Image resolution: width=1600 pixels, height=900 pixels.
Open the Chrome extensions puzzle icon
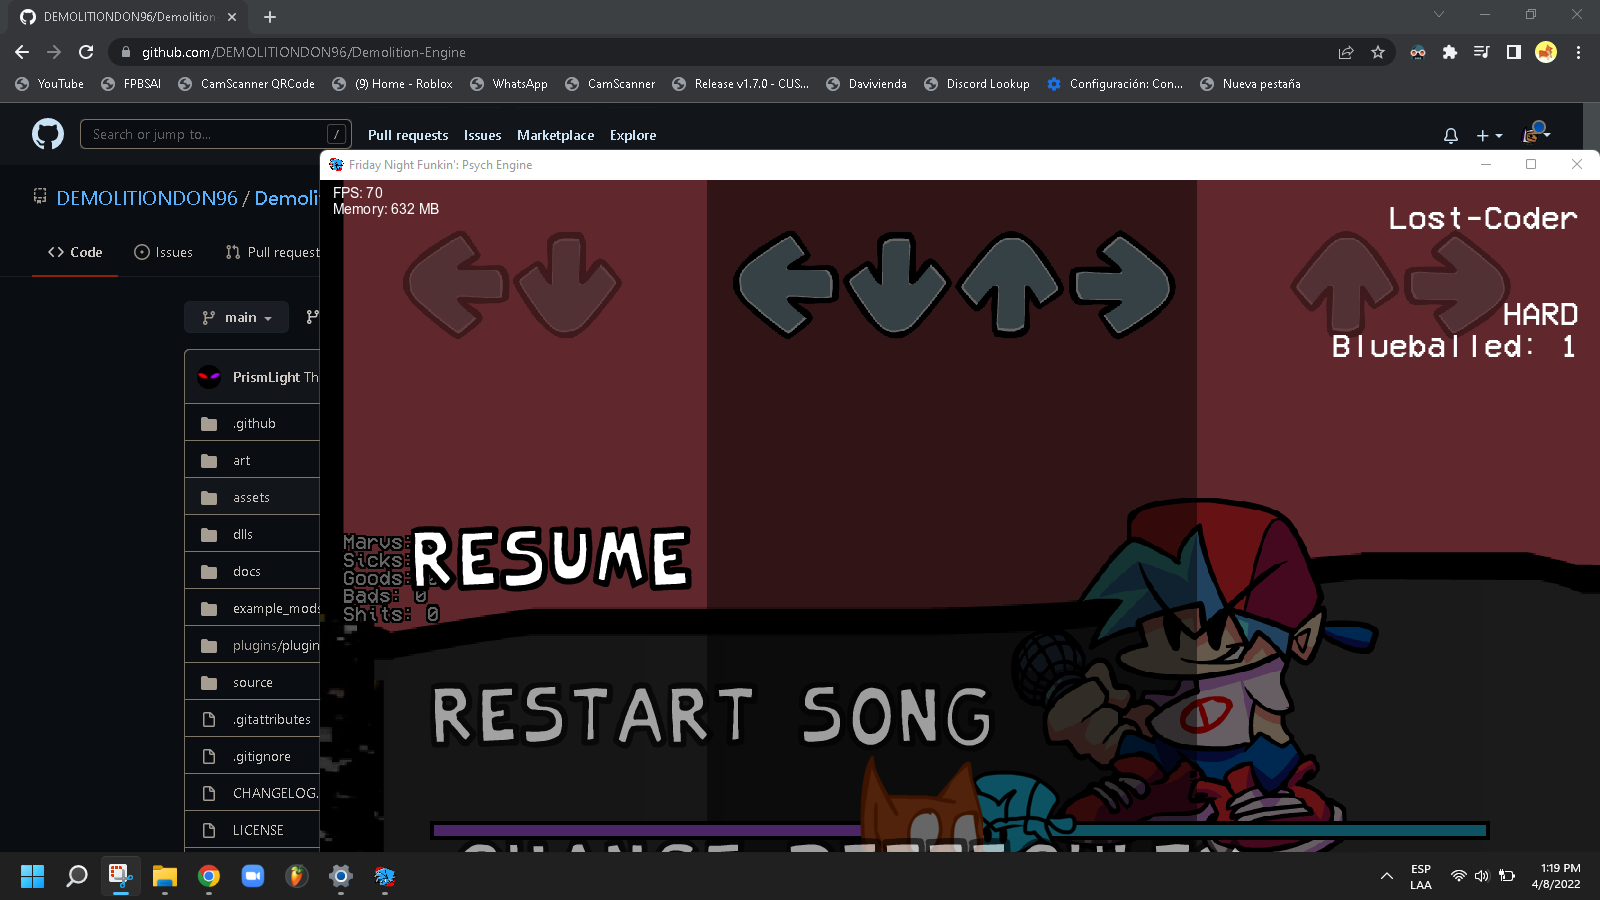[x=1450, y=52]
